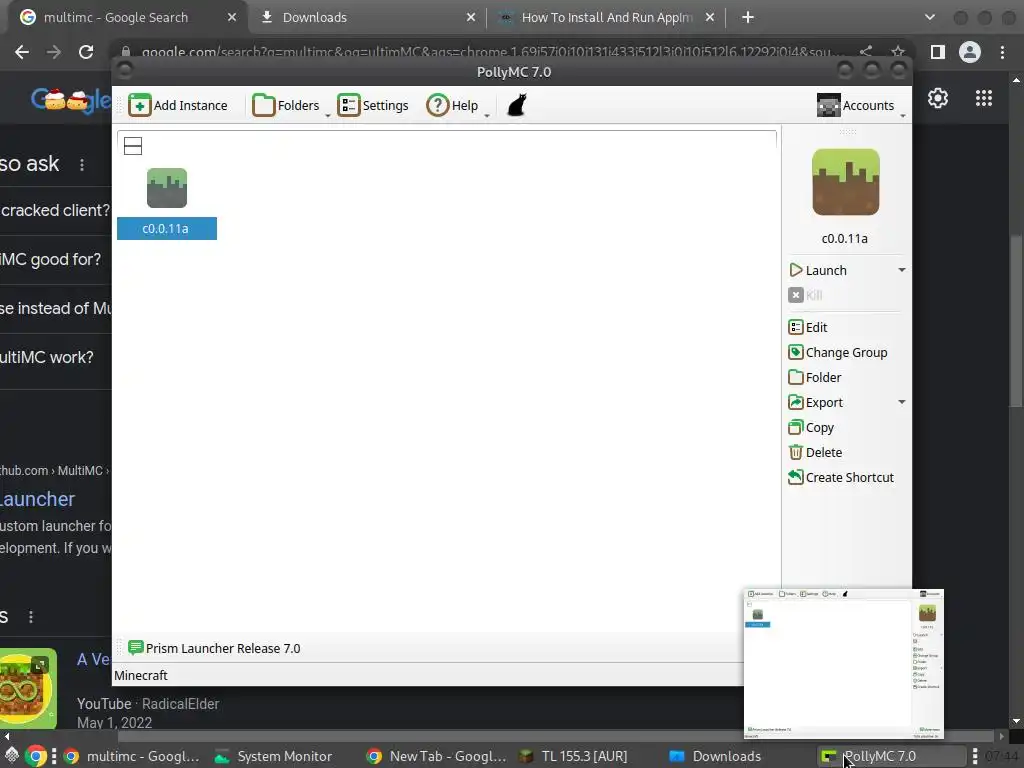Click Change Group for the instance
Screen dimensions: 1024x768
(x=838, y=353)
